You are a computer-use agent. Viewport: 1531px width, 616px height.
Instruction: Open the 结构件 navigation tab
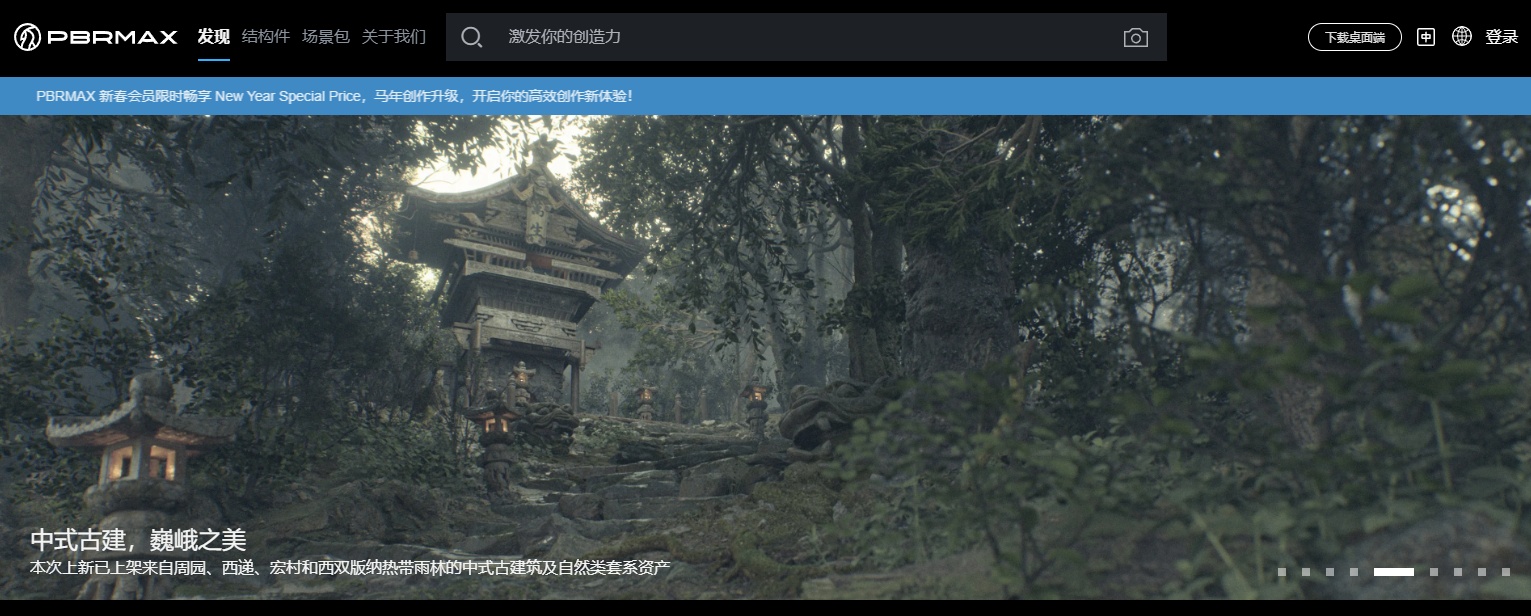266,37
